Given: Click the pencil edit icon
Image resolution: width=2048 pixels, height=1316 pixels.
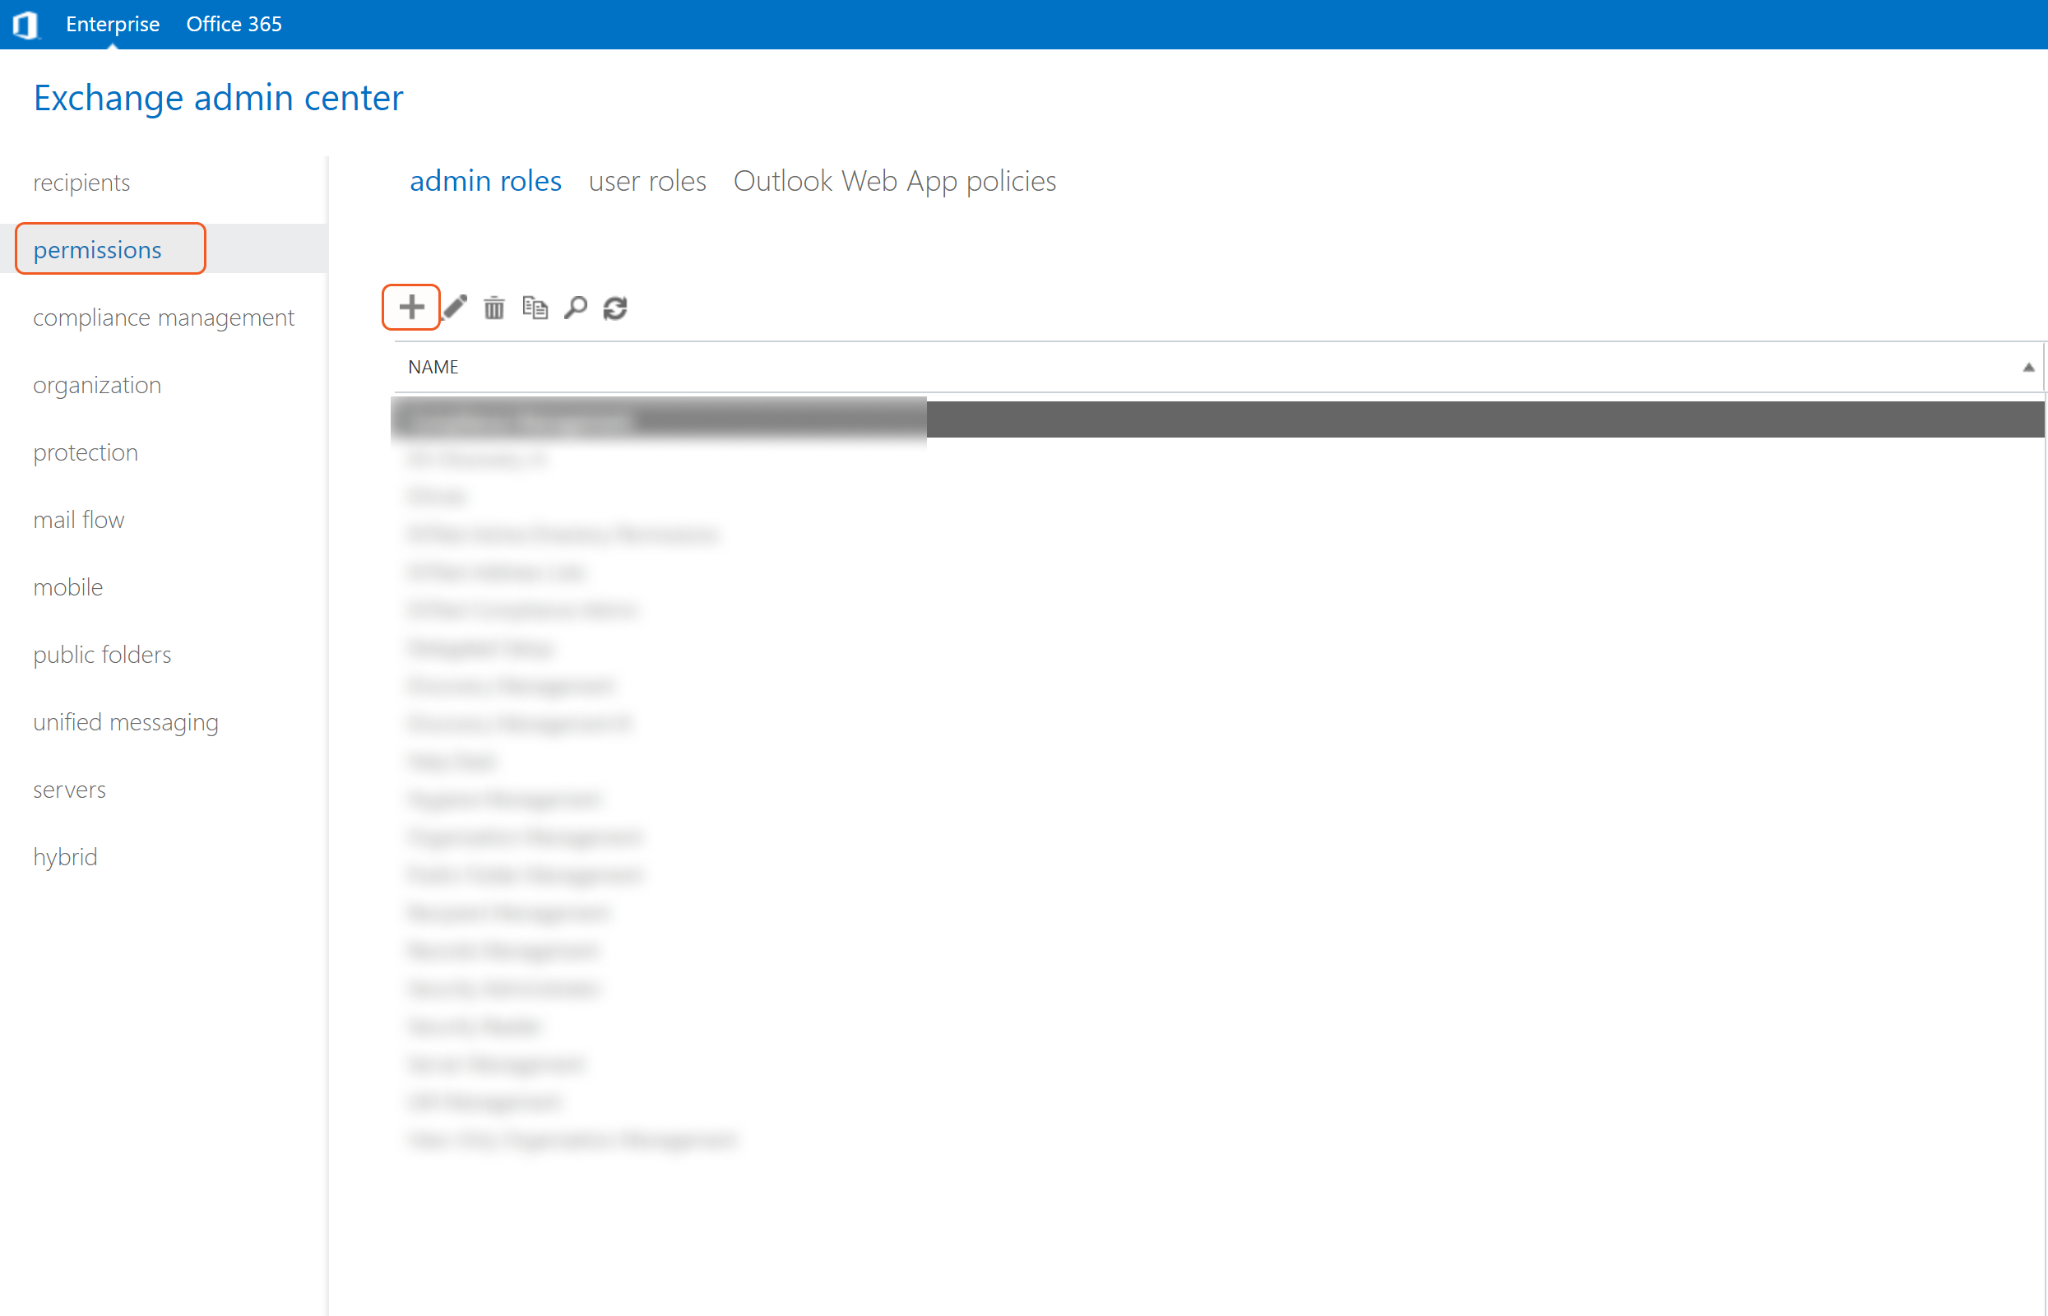Looking at the screenshot, I should [455, 307].
